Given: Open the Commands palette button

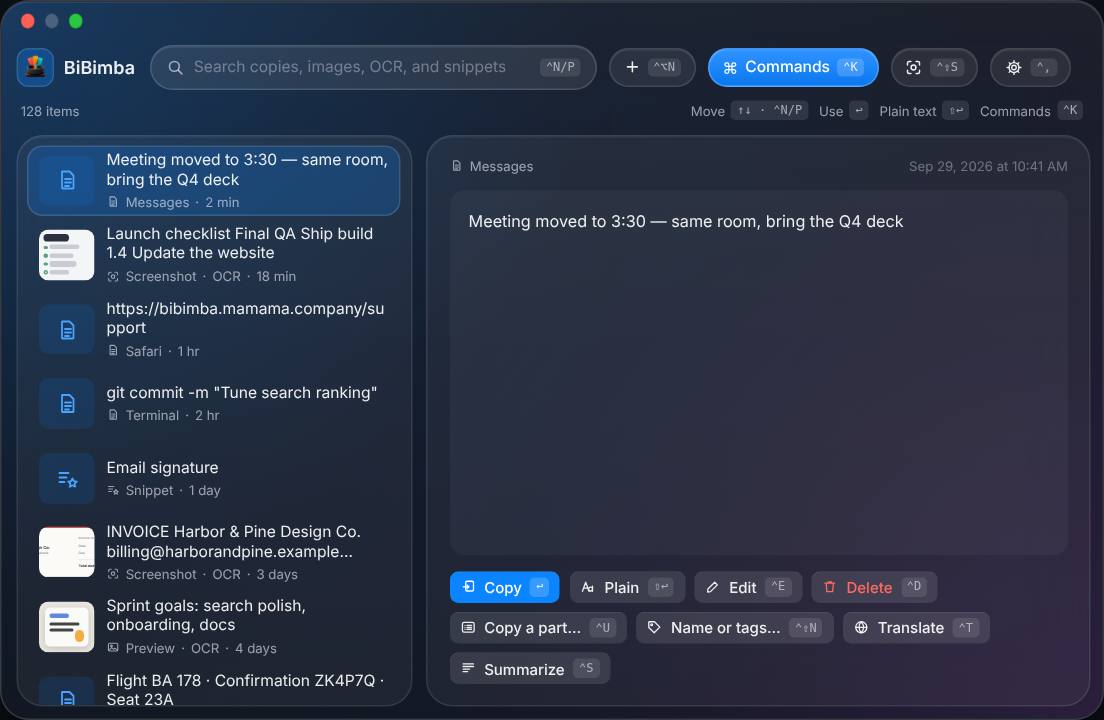Looking at the screenshot, I should coord(793,68).
